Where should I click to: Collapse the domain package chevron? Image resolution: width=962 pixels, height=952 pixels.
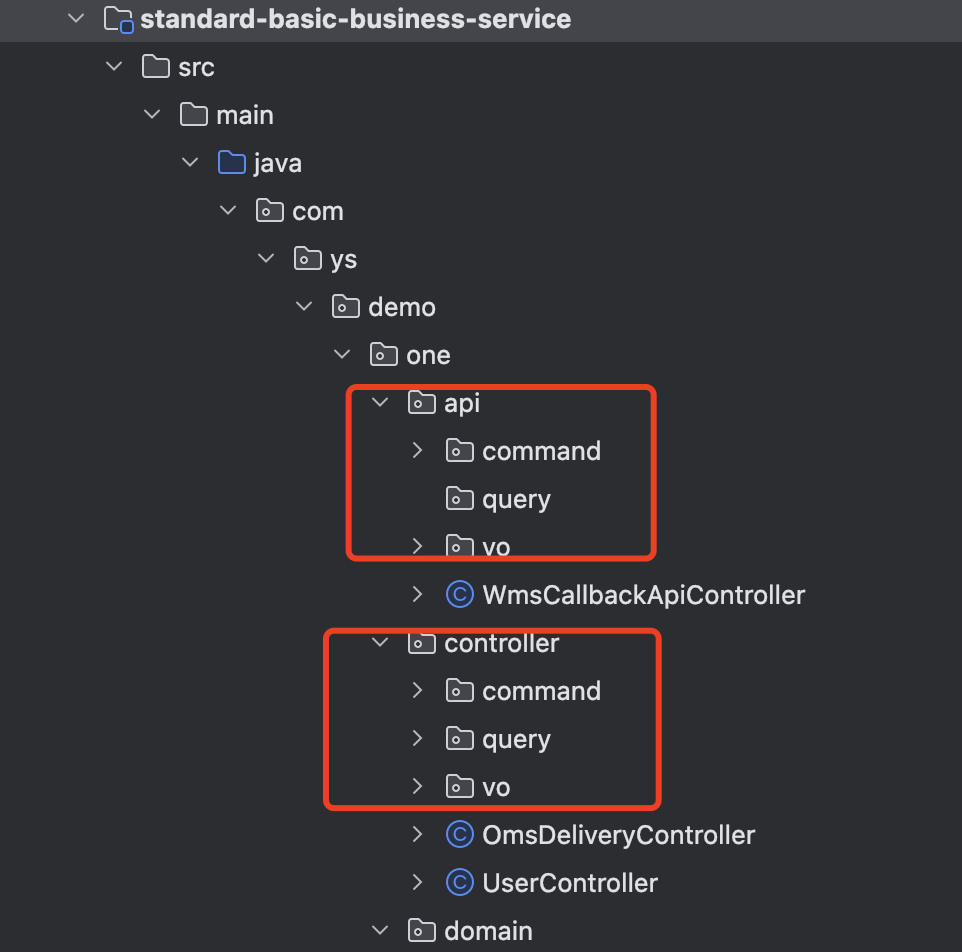tap(380, 930)
